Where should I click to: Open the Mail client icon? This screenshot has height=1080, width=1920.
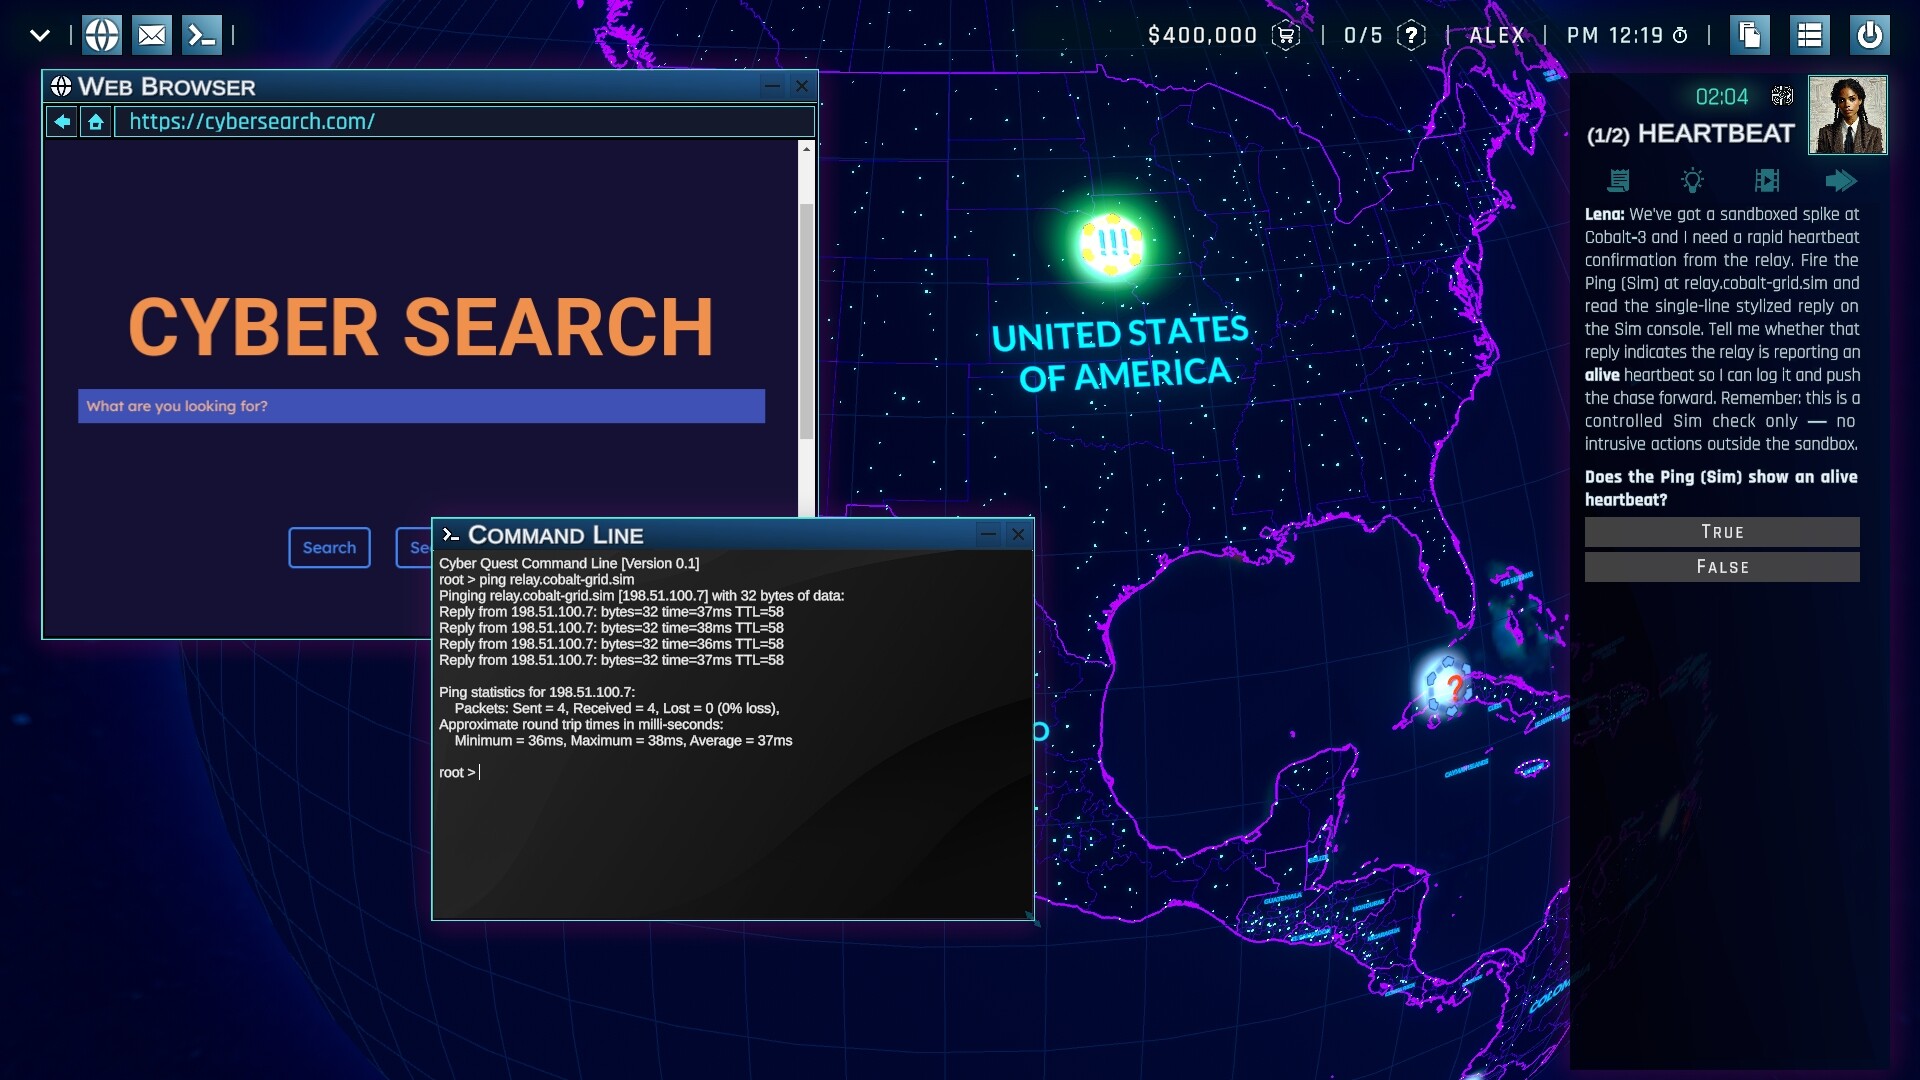click(152, 34)
